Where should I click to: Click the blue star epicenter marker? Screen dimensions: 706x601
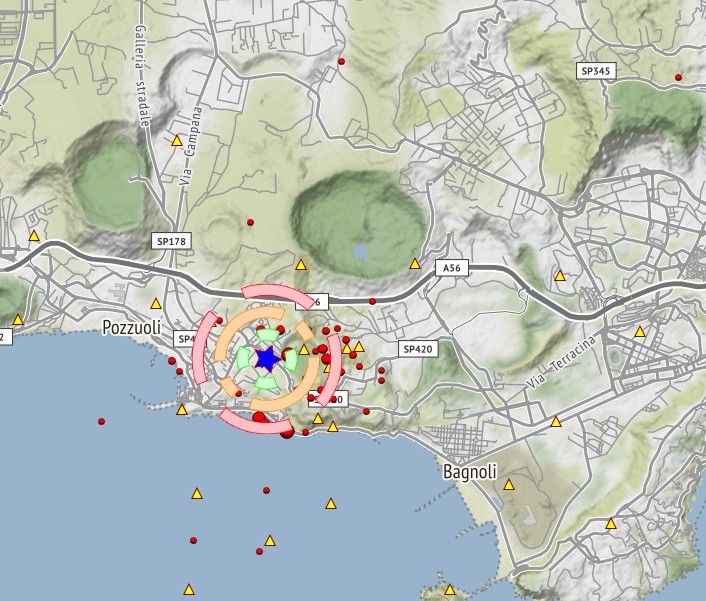[267, 359]
